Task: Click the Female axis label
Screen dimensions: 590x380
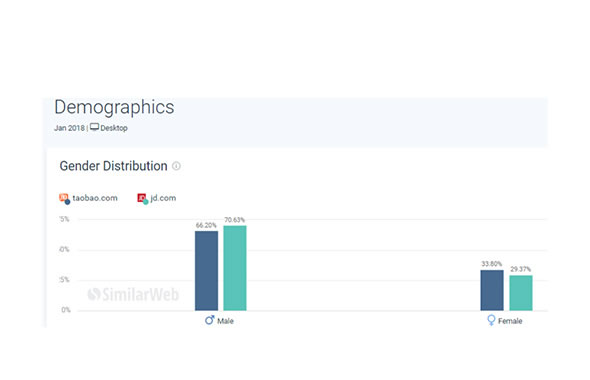Action: [510, 321]
